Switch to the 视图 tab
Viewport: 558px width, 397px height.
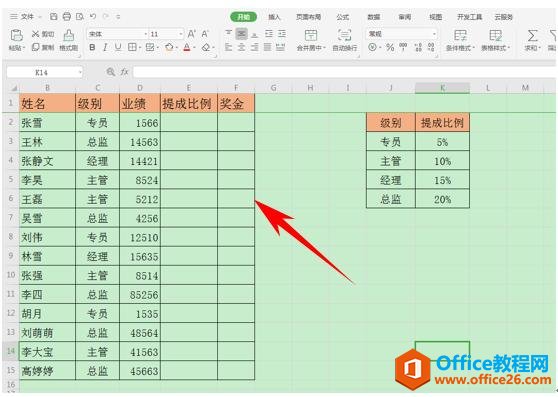point(436,17)
